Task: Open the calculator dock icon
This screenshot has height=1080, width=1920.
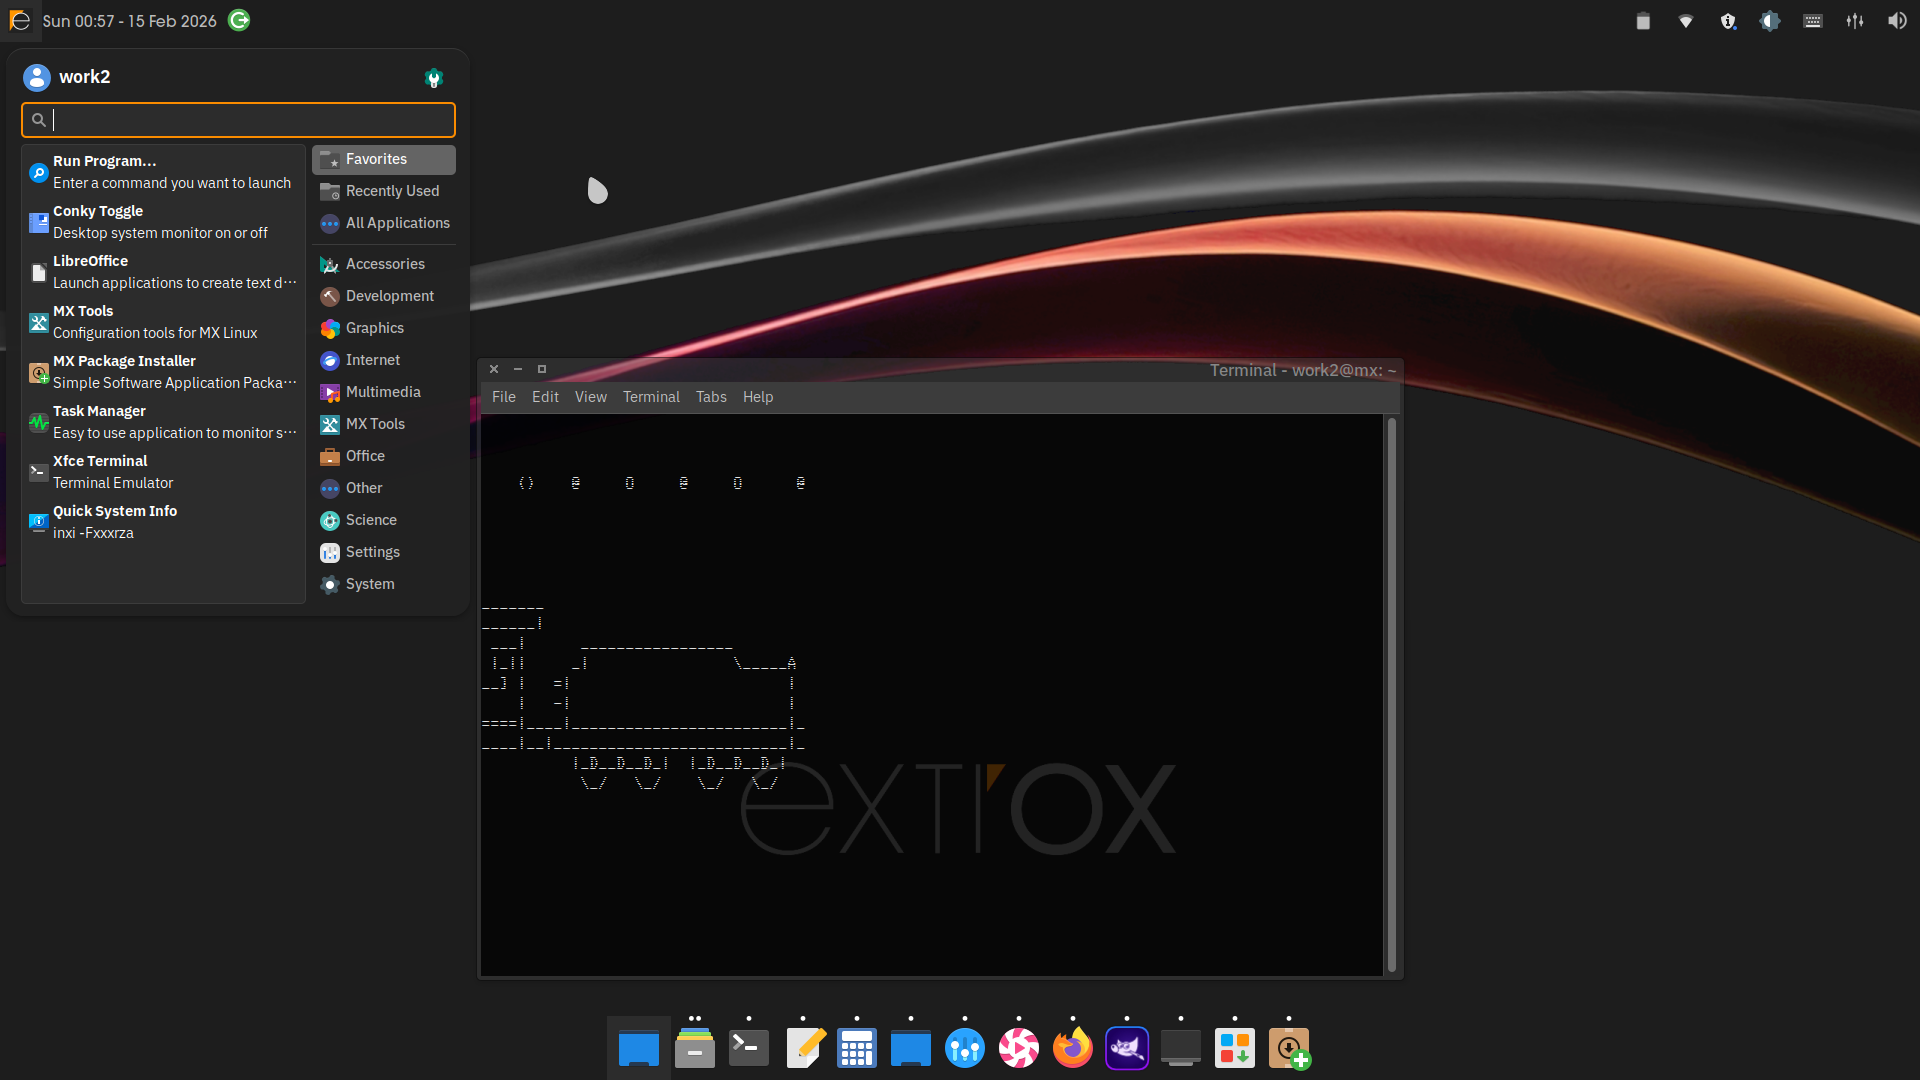Action: pos(857,1048)
